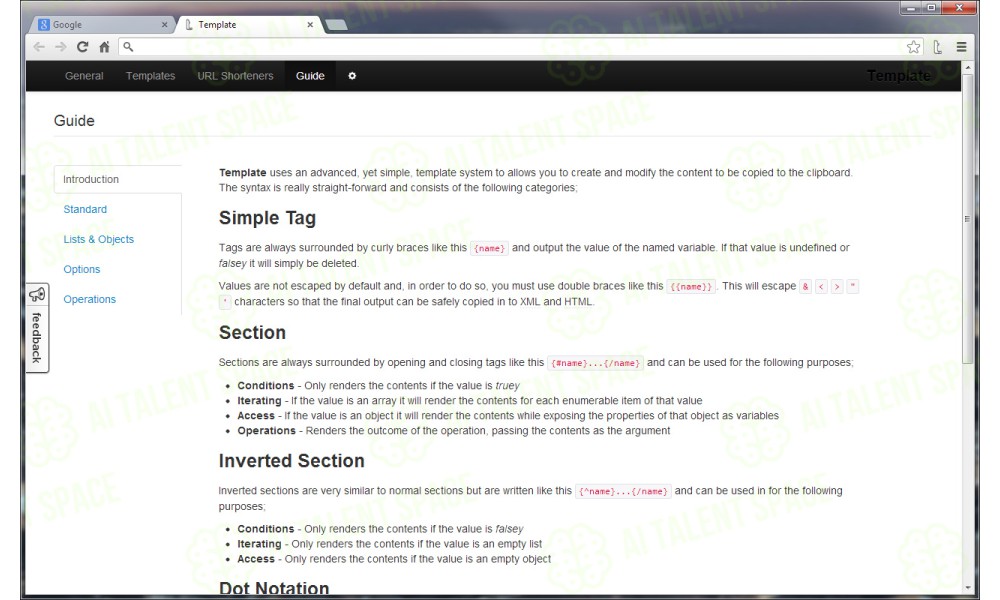Click the vertical feedback tab label

[37, 338]
